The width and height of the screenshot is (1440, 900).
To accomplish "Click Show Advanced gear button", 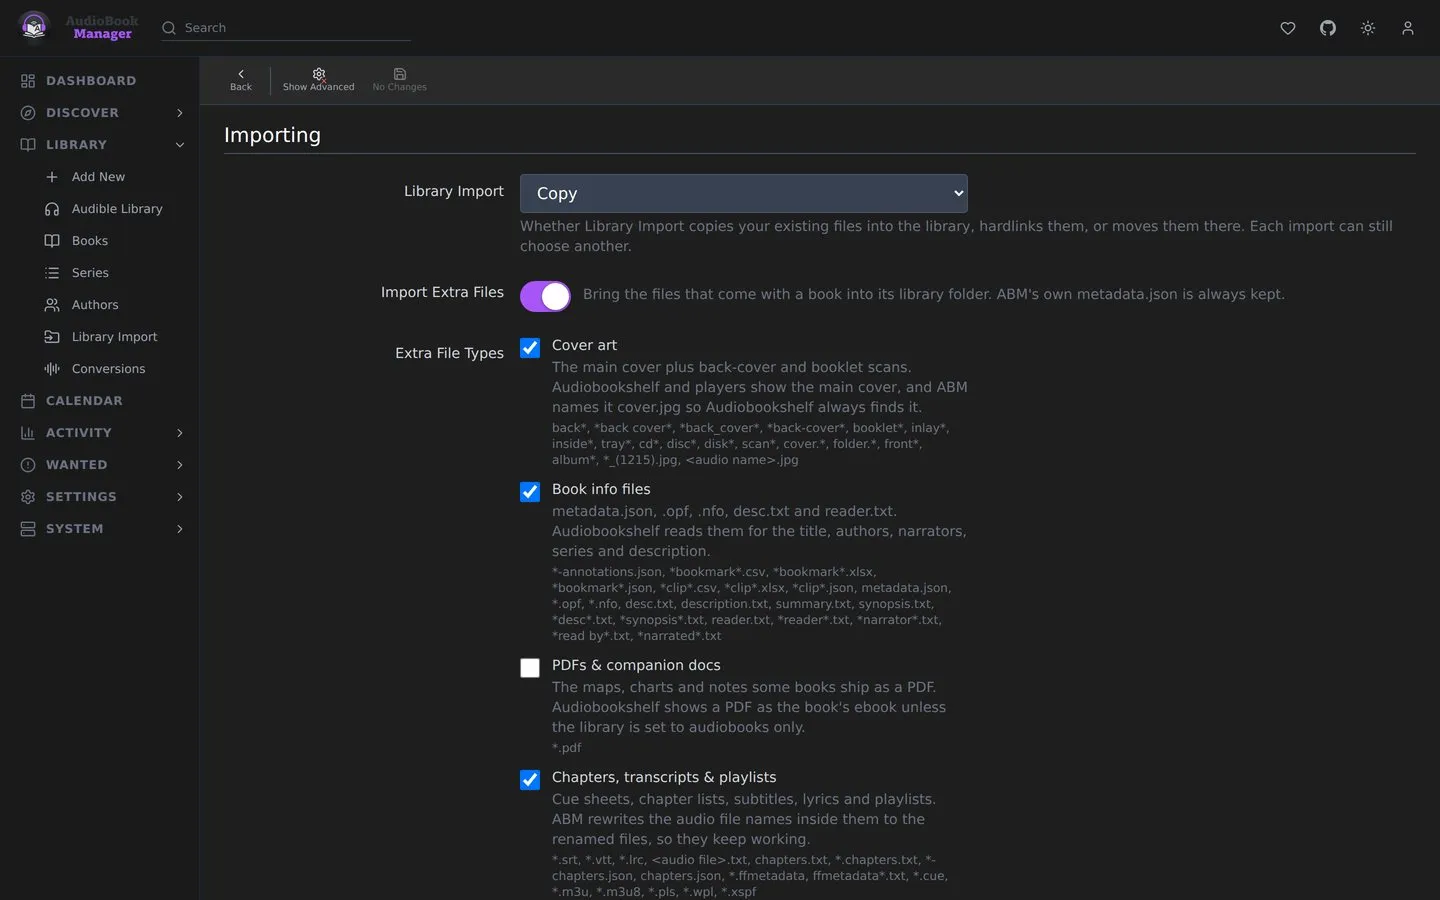I will pyautogui.click(x=318, y=80).
